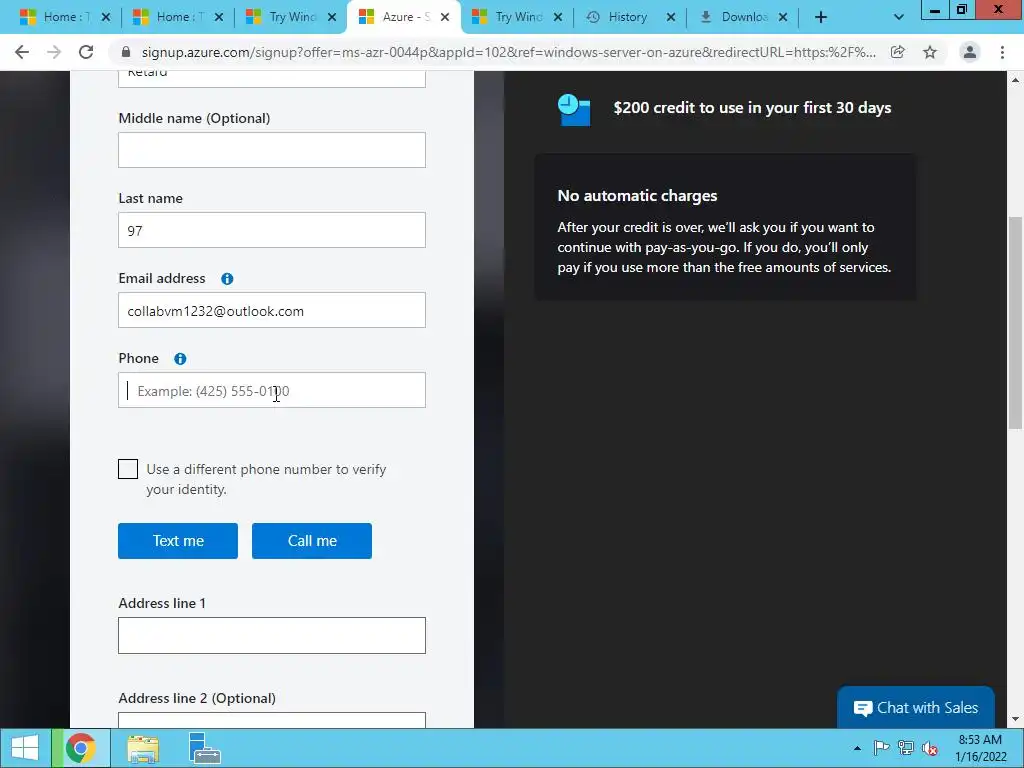
Task: Open Server Manager from taskbar
Action: tap(204, 748)
